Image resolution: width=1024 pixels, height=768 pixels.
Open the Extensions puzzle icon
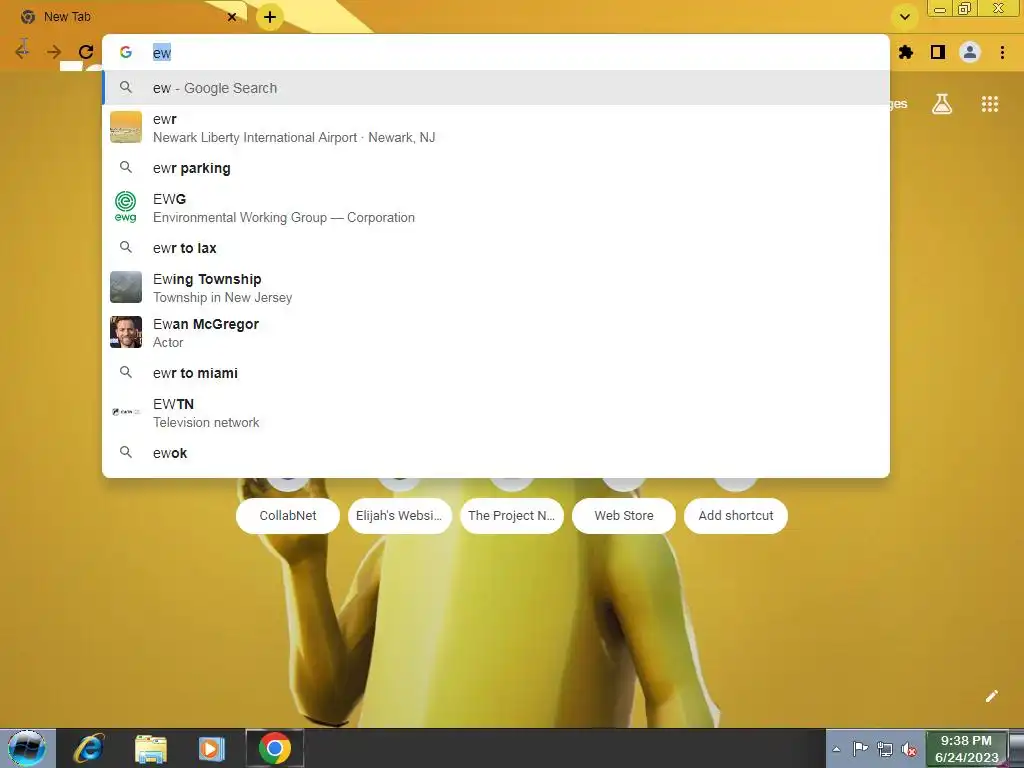(905, 52)
